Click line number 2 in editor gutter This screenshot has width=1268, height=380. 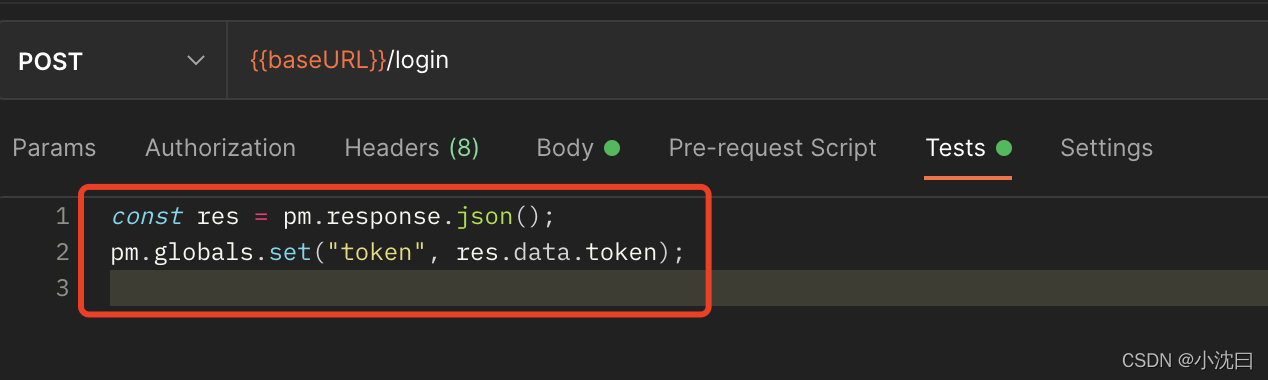tap(62, 252)
